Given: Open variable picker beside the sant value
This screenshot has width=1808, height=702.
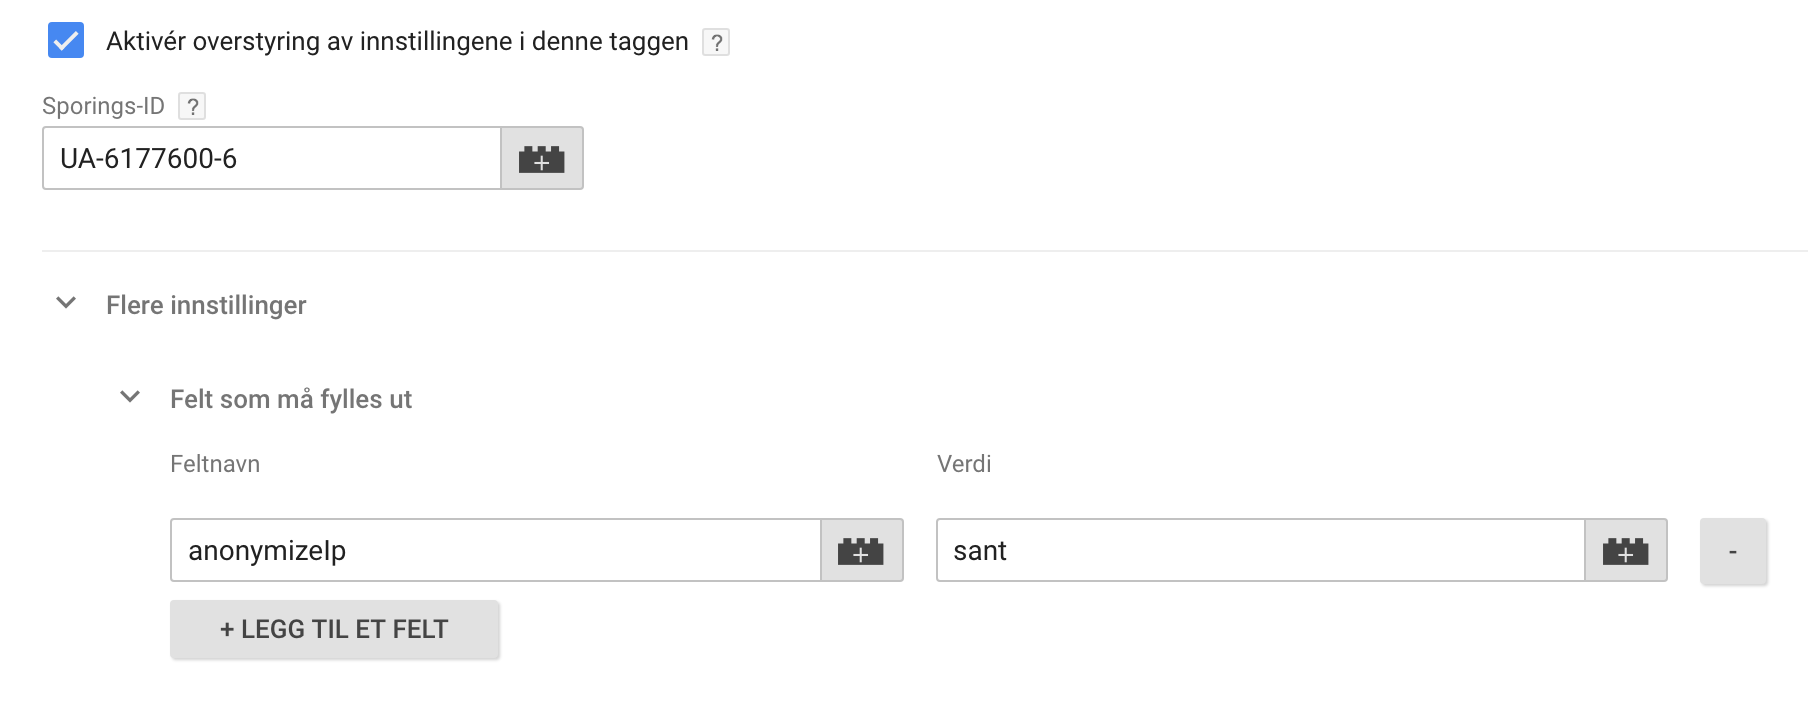Looking at the screenshot, I should 1626,550.
